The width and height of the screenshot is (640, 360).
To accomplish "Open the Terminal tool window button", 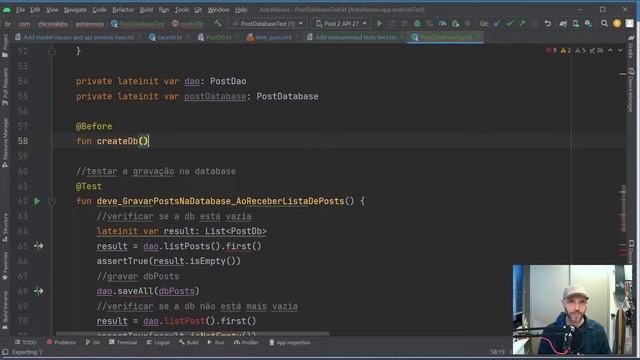I will click(x=123, y=342).
